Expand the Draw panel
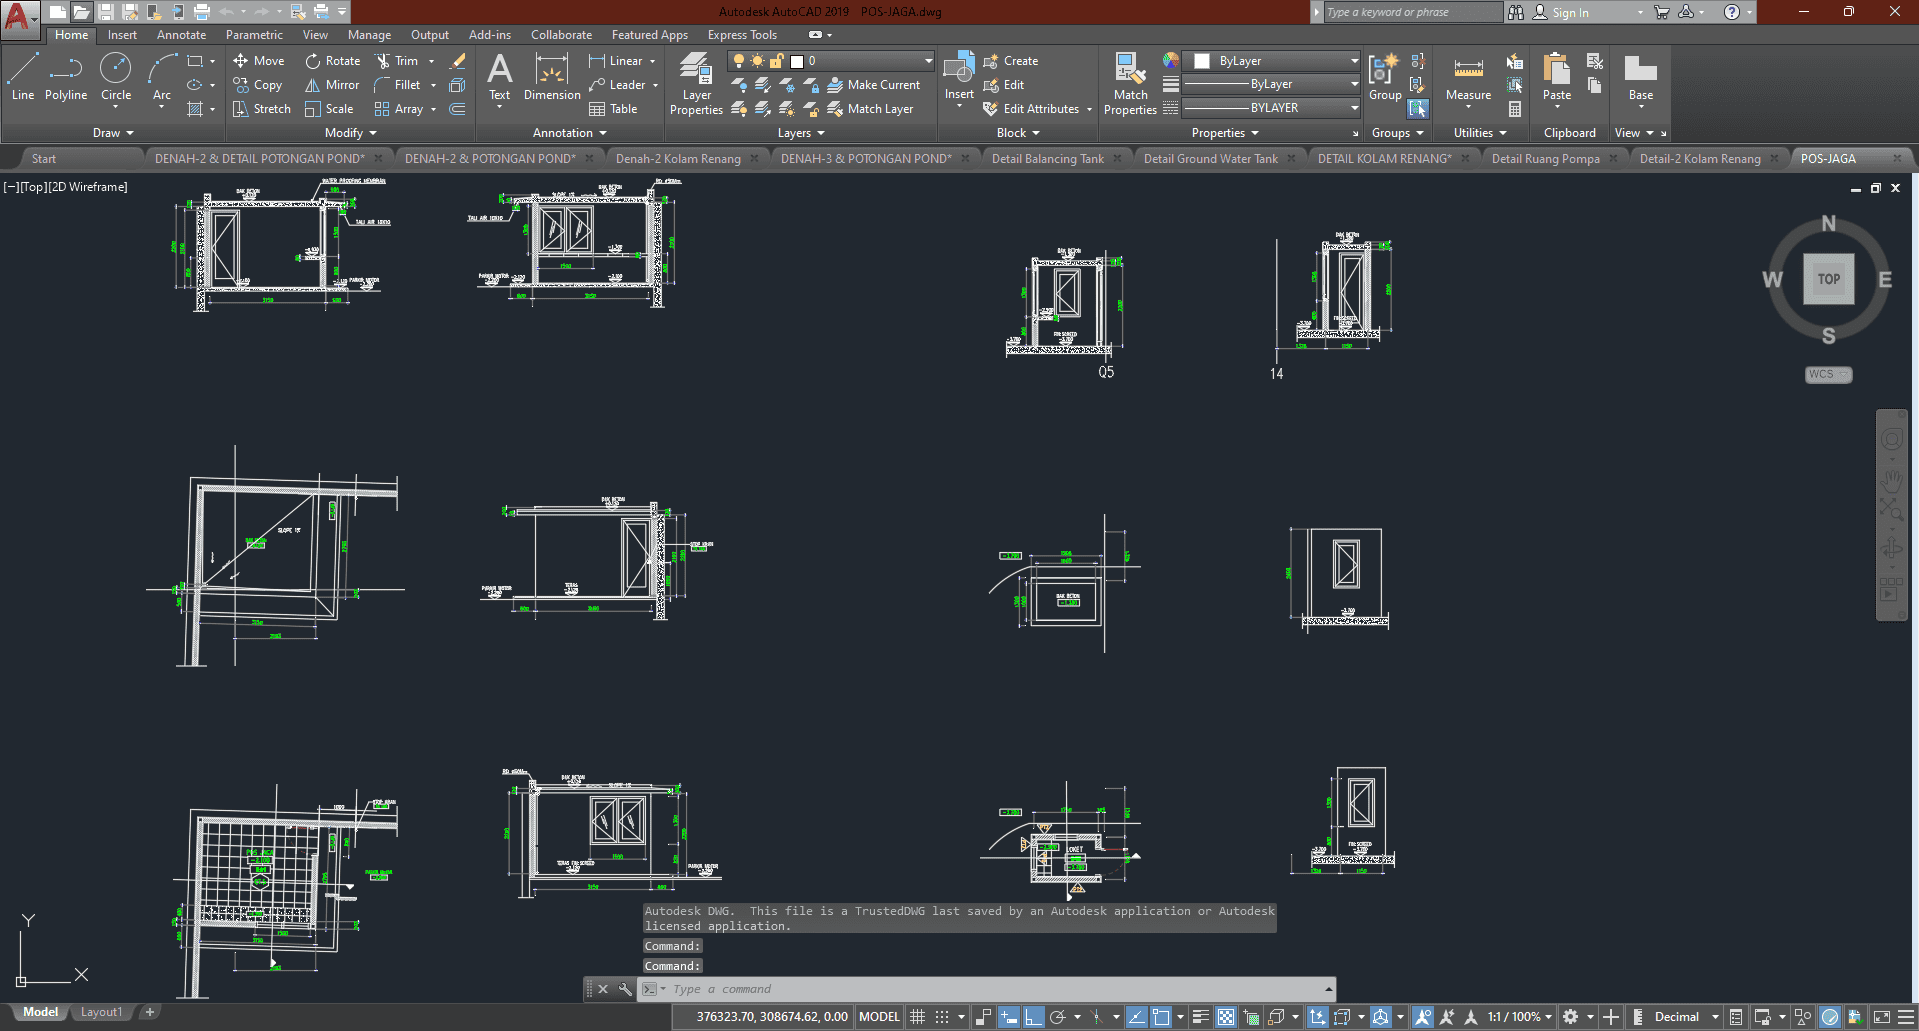This screenshot has width=1919, height=1031. (x=113, y=133)
